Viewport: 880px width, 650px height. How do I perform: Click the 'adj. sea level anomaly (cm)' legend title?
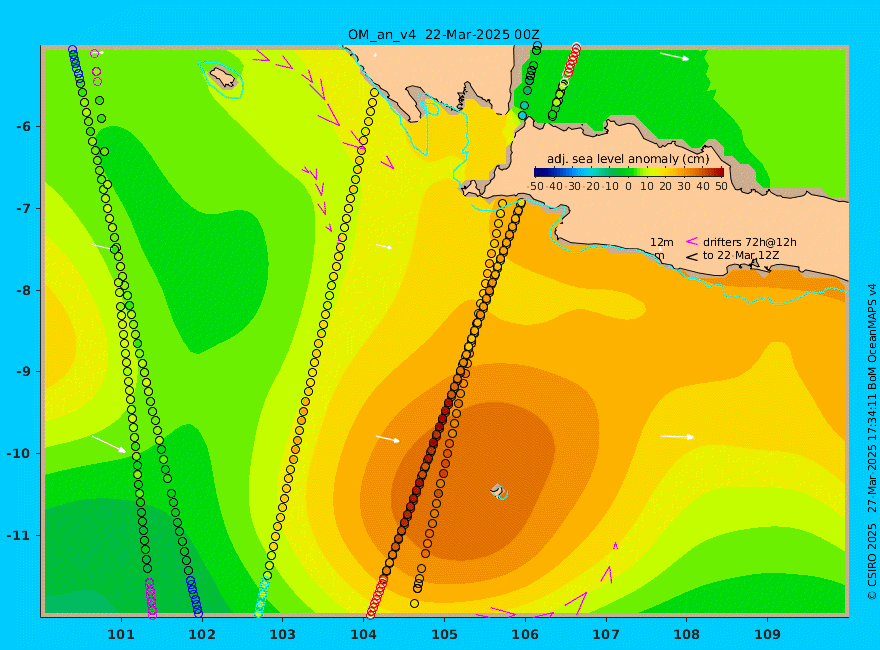click(x=628, y=159)
